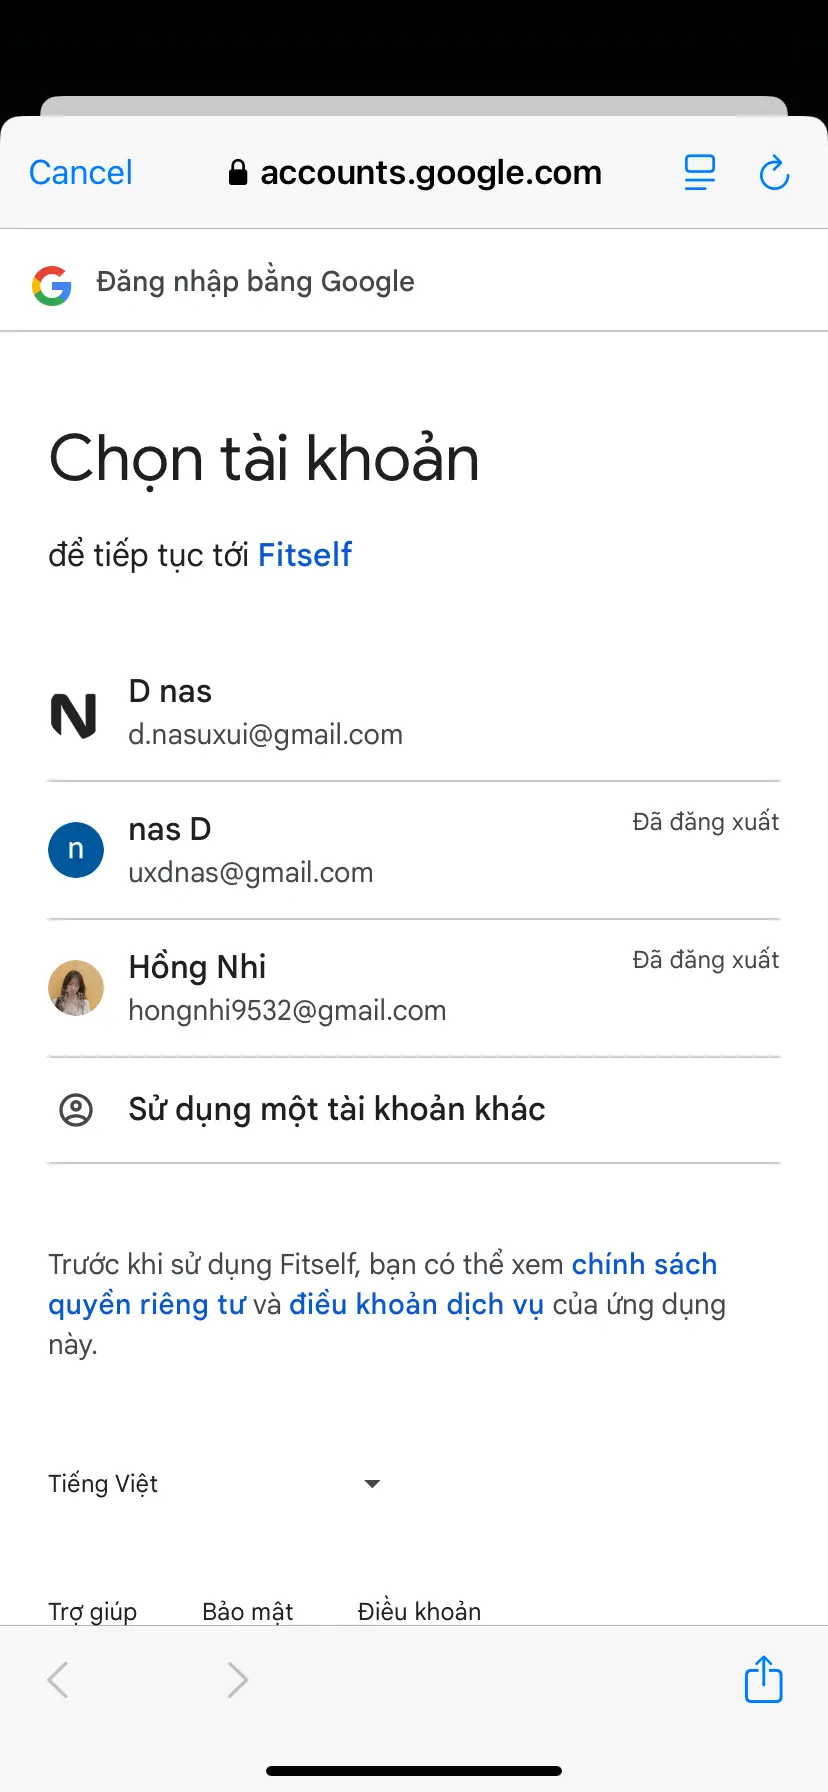
Task: Click the Trợ giúp footer link
Action: [x=92, y=1611]
